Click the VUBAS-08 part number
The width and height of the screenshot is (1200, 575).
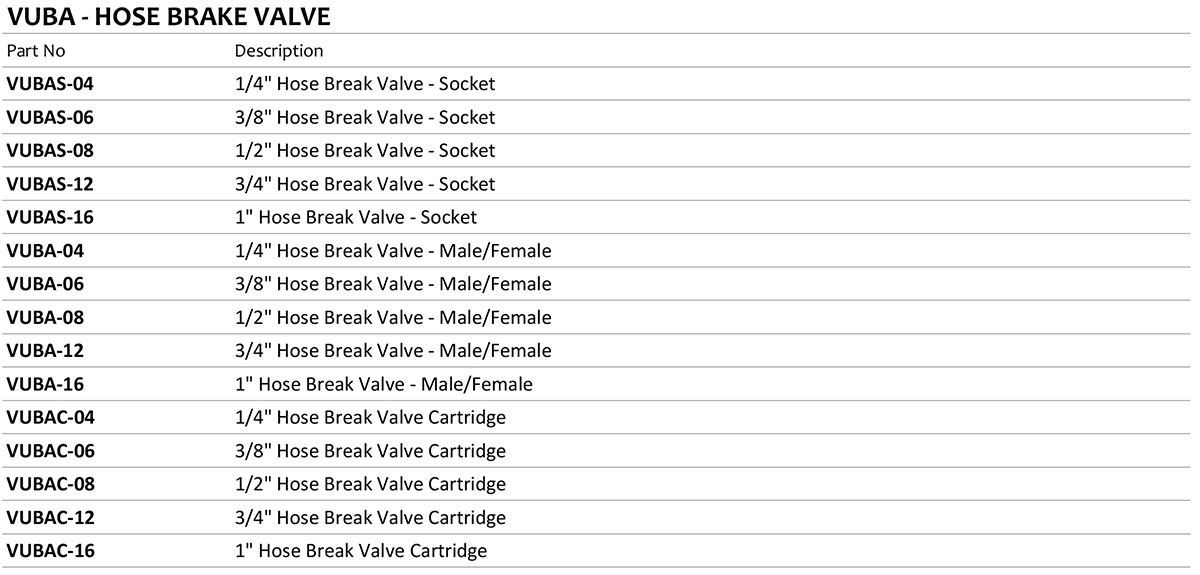pyautogui.click(x=50, y=151)
